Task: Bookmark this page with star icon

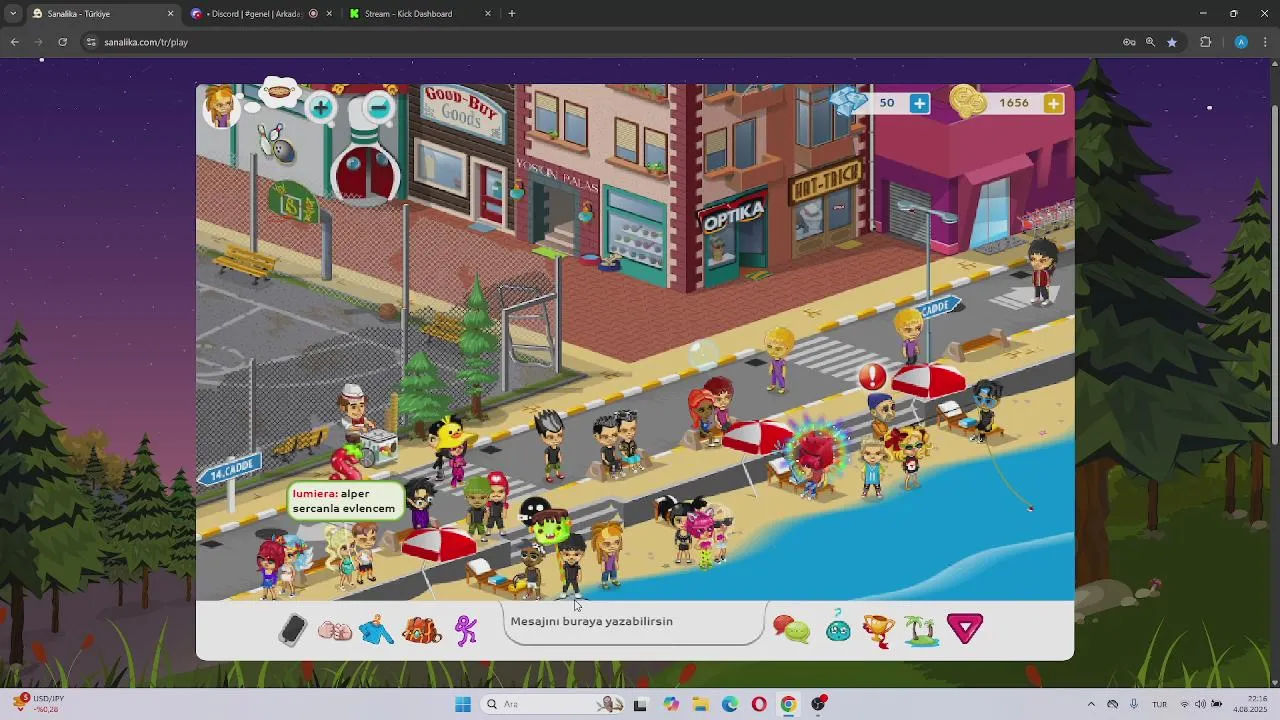Action: pos(1172,42)
